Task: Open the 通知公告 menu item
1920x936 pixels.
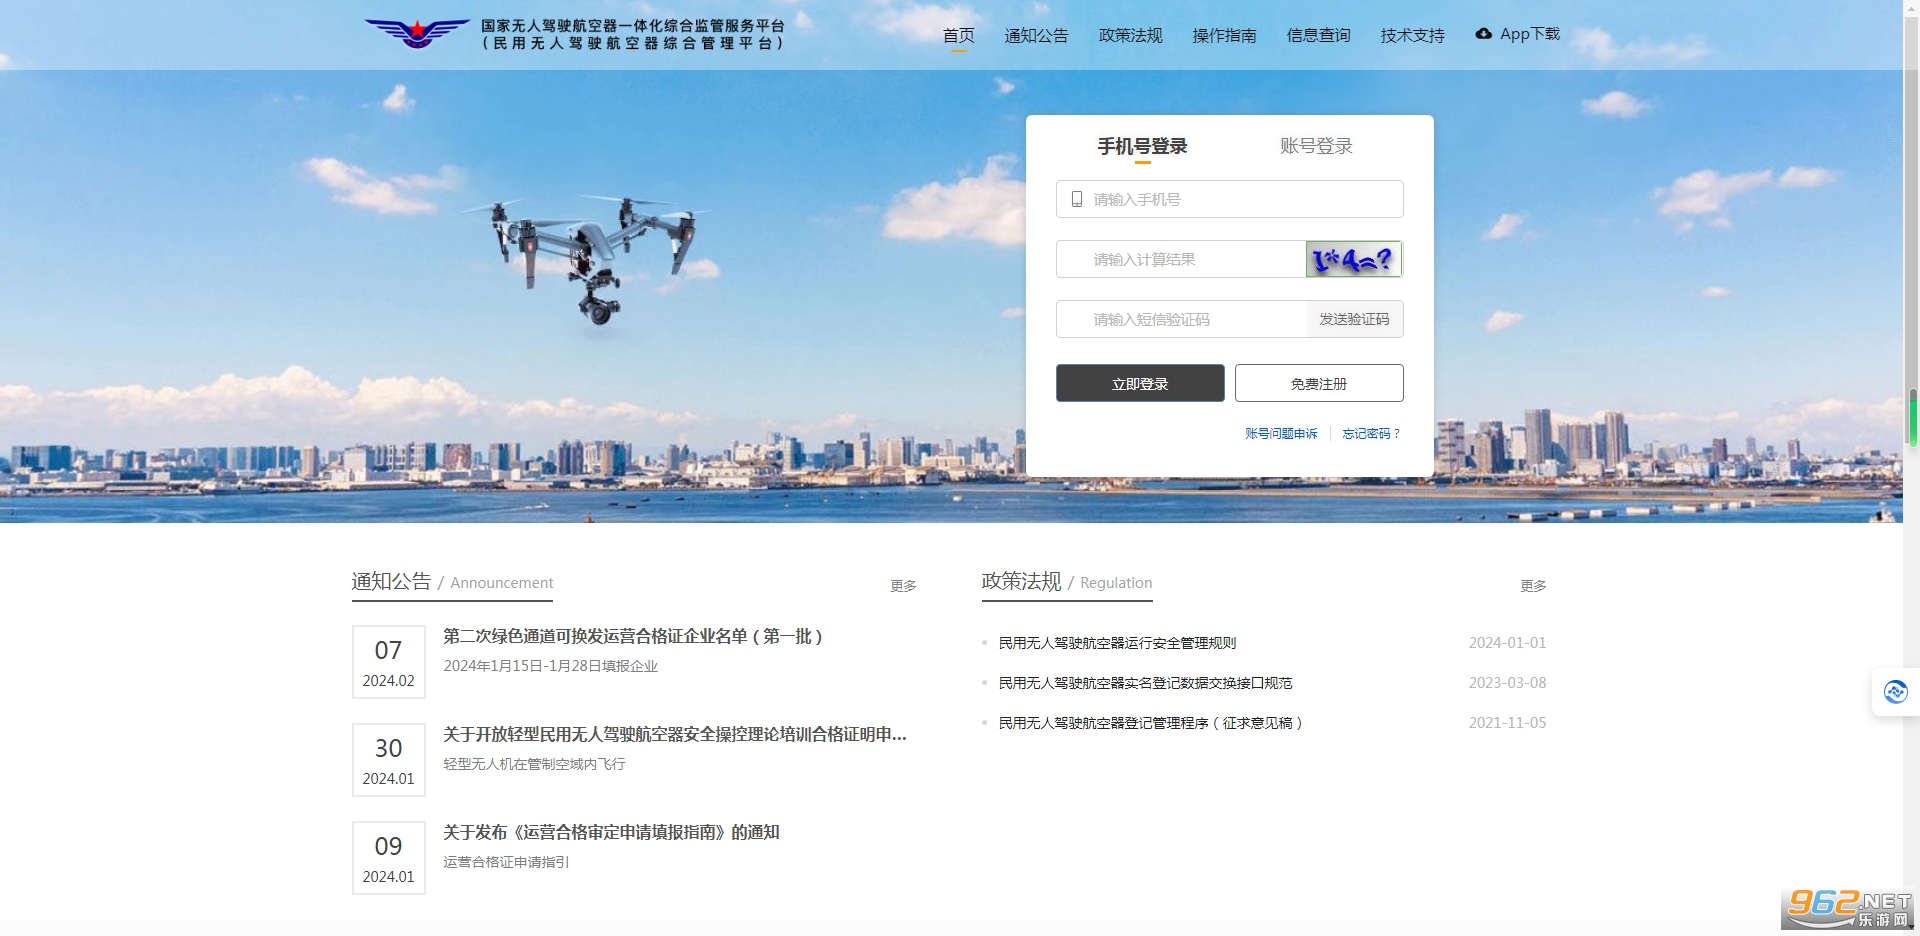Action: [1036, 36]
